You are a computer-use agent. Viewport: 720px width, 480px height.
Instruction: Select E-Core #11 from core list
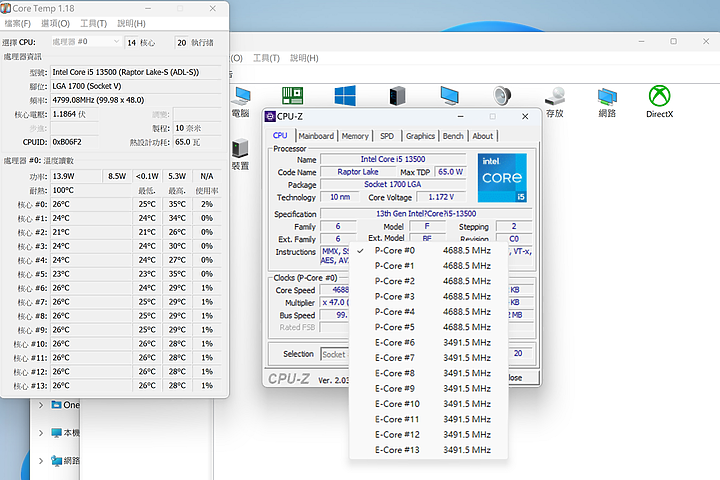428,419
